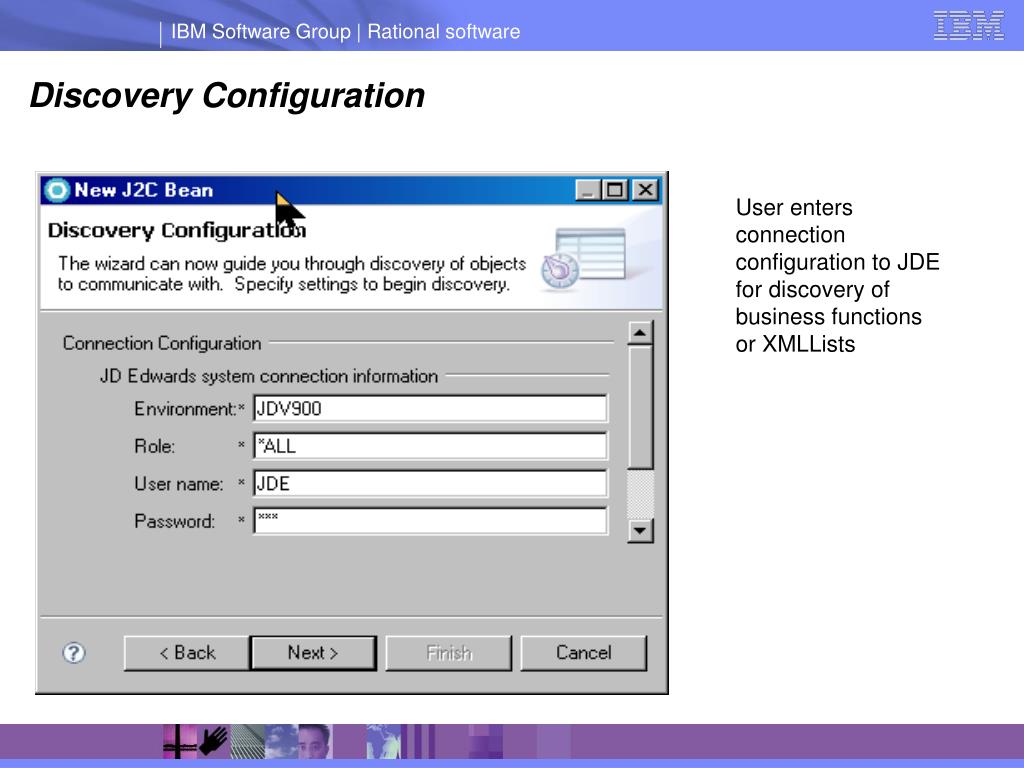This screenshot has width=1024, height=768.
Task: Click 'IBM Software Group' header text
Action: coord(261,31)
